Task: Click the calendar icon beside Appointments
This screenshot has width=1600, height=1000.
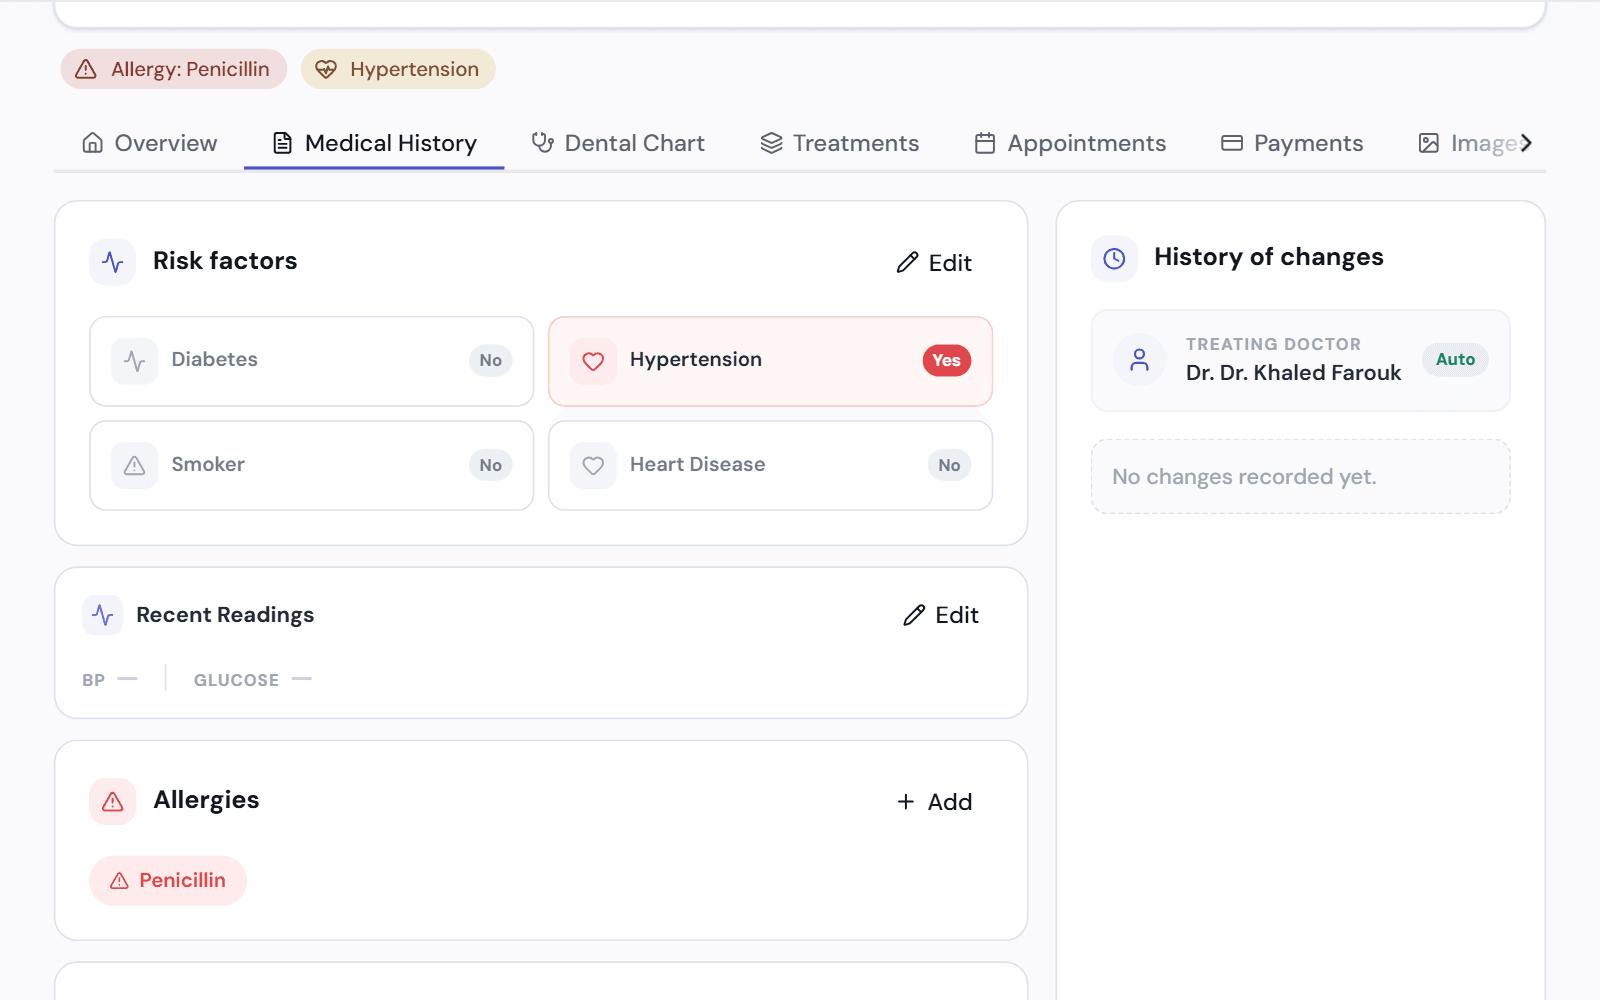Action: click(985, 143)
